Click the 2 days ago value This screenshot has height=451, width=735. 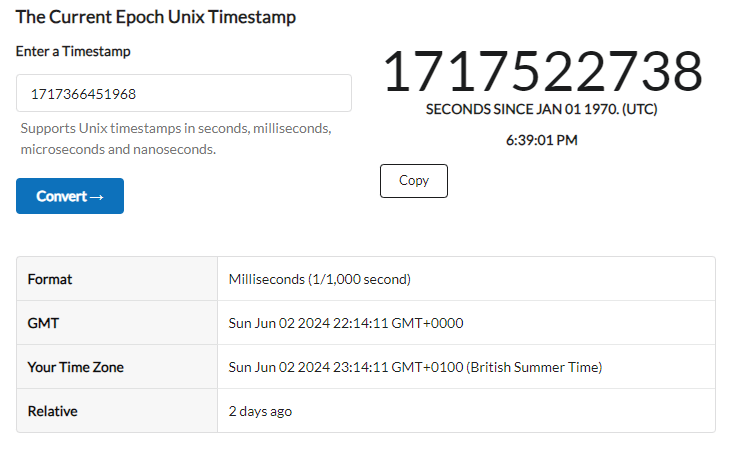pos(260,411)
